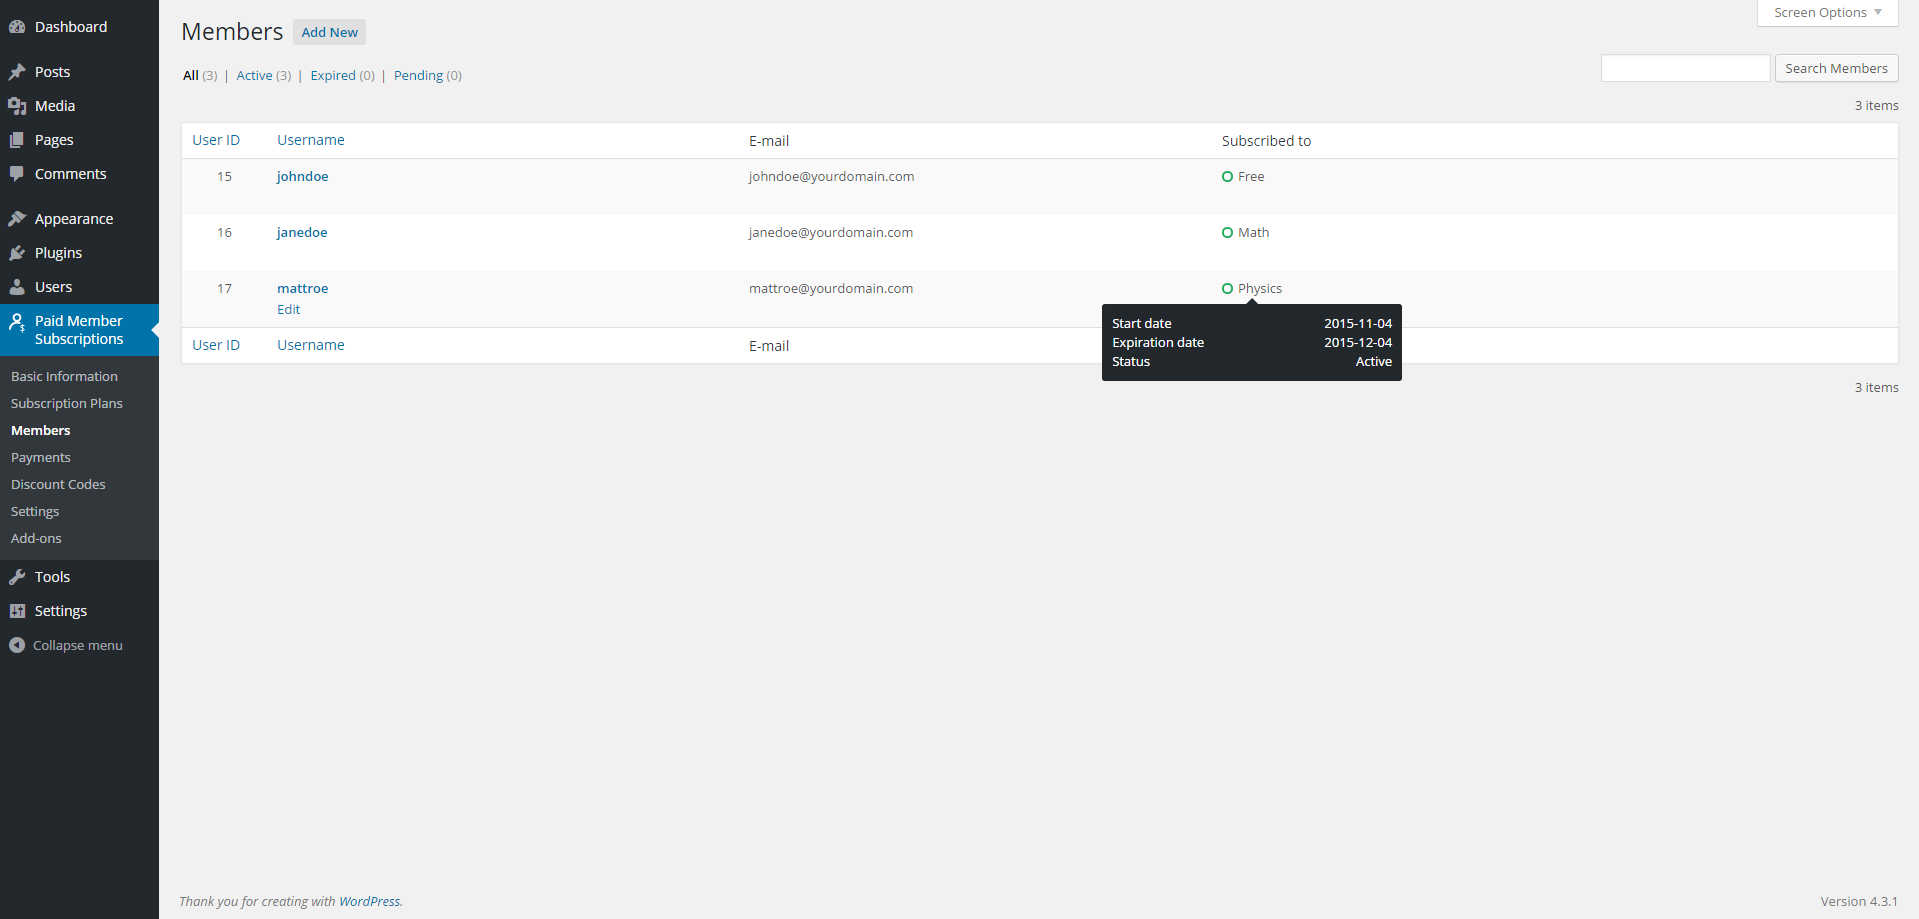The width and height of the screenshot is (1919, 919).
Task: Switch to the Expired members filter
Action: pos(332,75)
